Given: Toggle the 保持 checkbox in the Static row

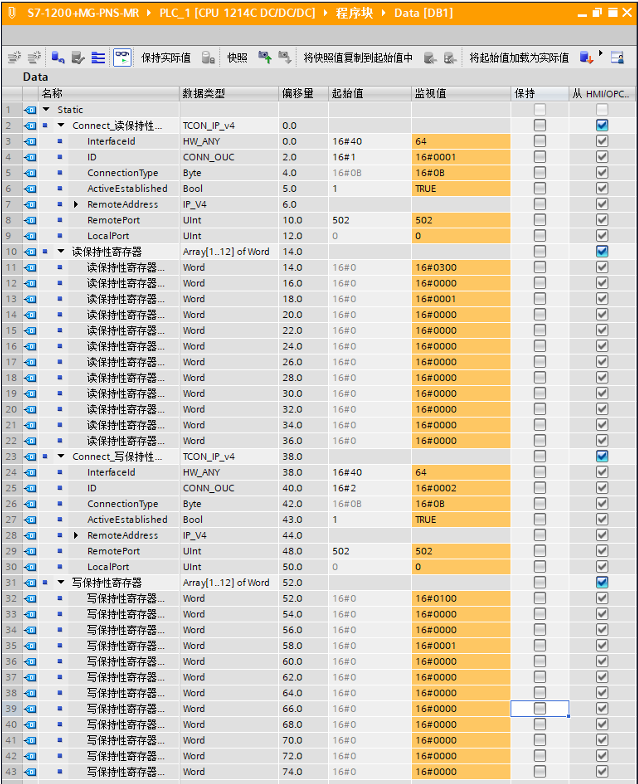Looking at the screenshot, I should [x=540, y=109].
